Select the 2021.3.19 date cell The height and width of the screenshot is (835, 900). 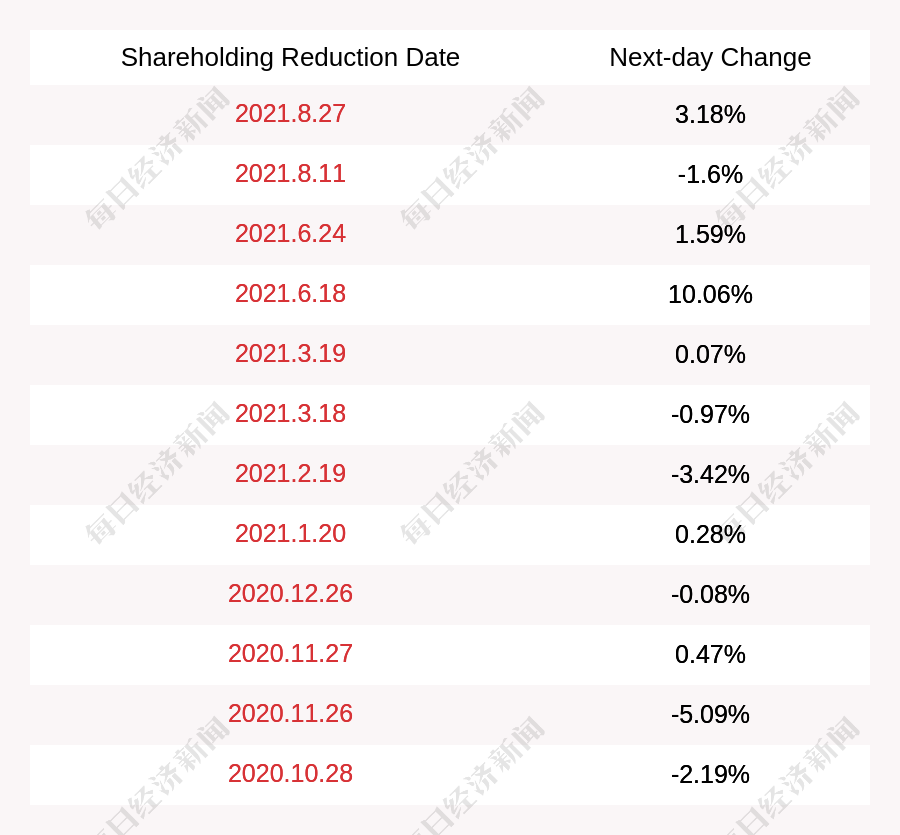290,354
